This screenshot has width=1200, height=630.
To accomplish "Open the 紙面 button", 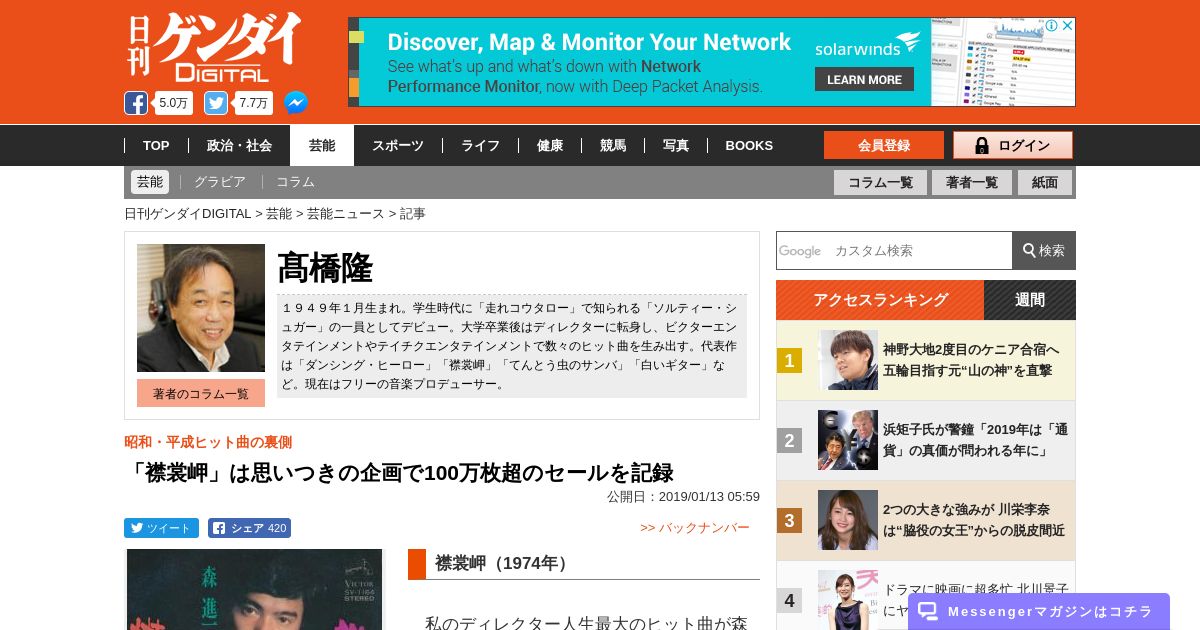I will click(x=1045, y=182).
